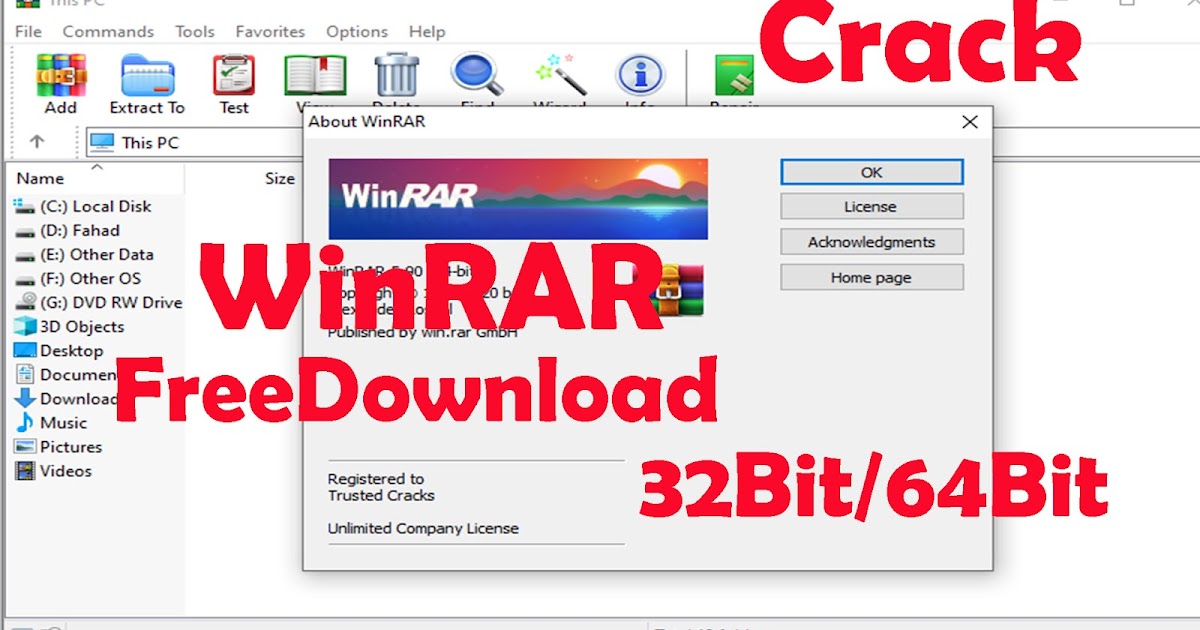Click 'Unlimited Company License' text

tap(423, 528)
